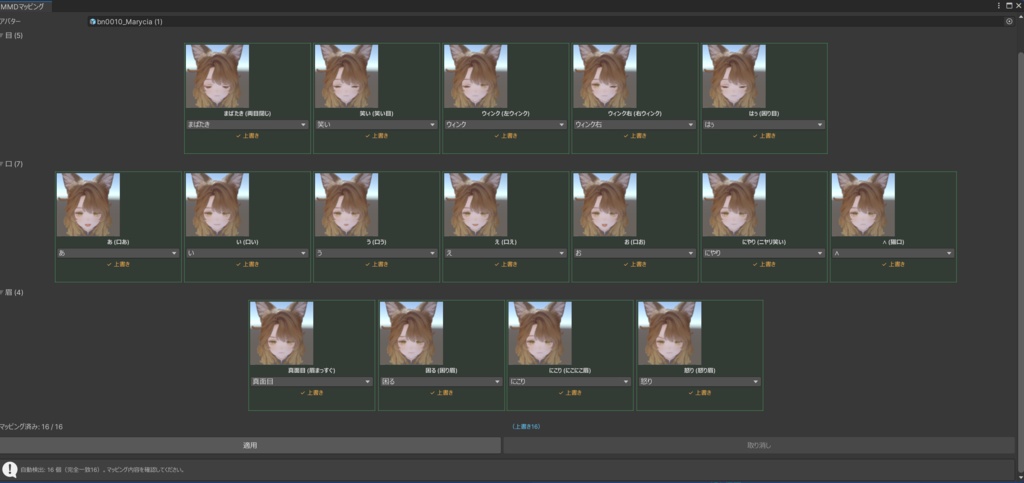
Task: Click the お mouth preview thumbnail
Action: (x=605, y=204)
